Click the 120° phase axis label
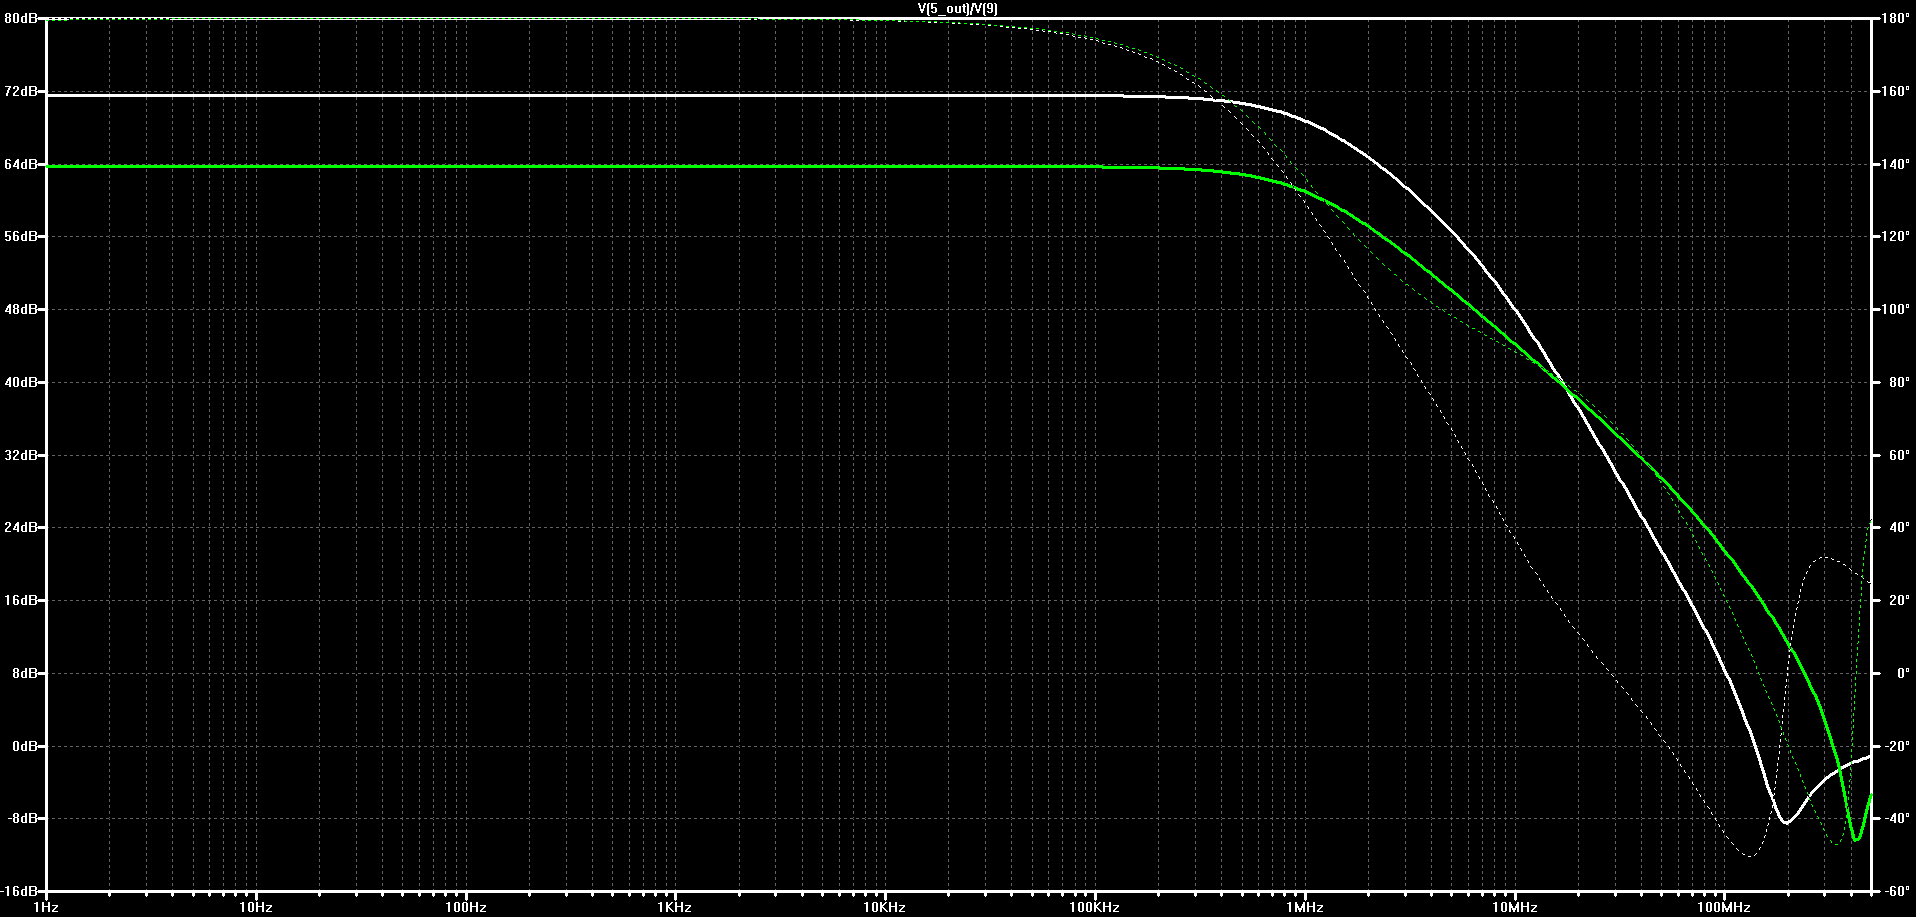Viewport: 1916px width, 917px height. pyautogui.click(x=1895, y=237)
